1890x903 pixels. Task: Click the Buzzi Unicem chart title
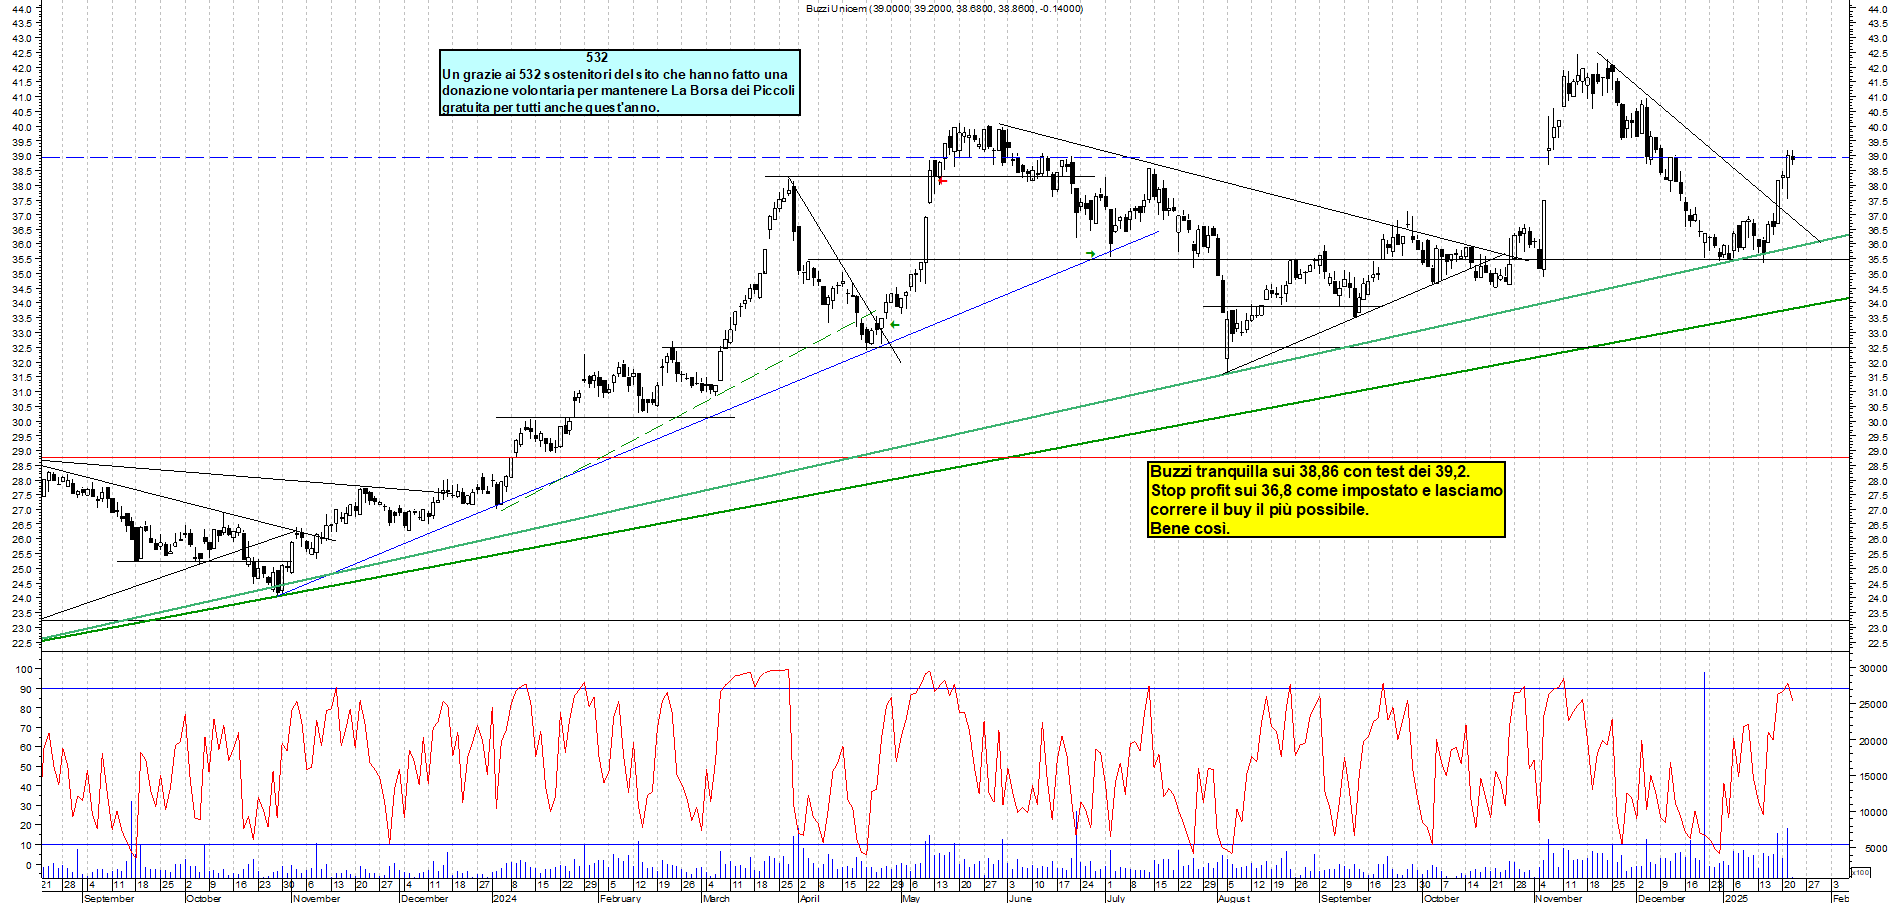[x=944, y=8]
